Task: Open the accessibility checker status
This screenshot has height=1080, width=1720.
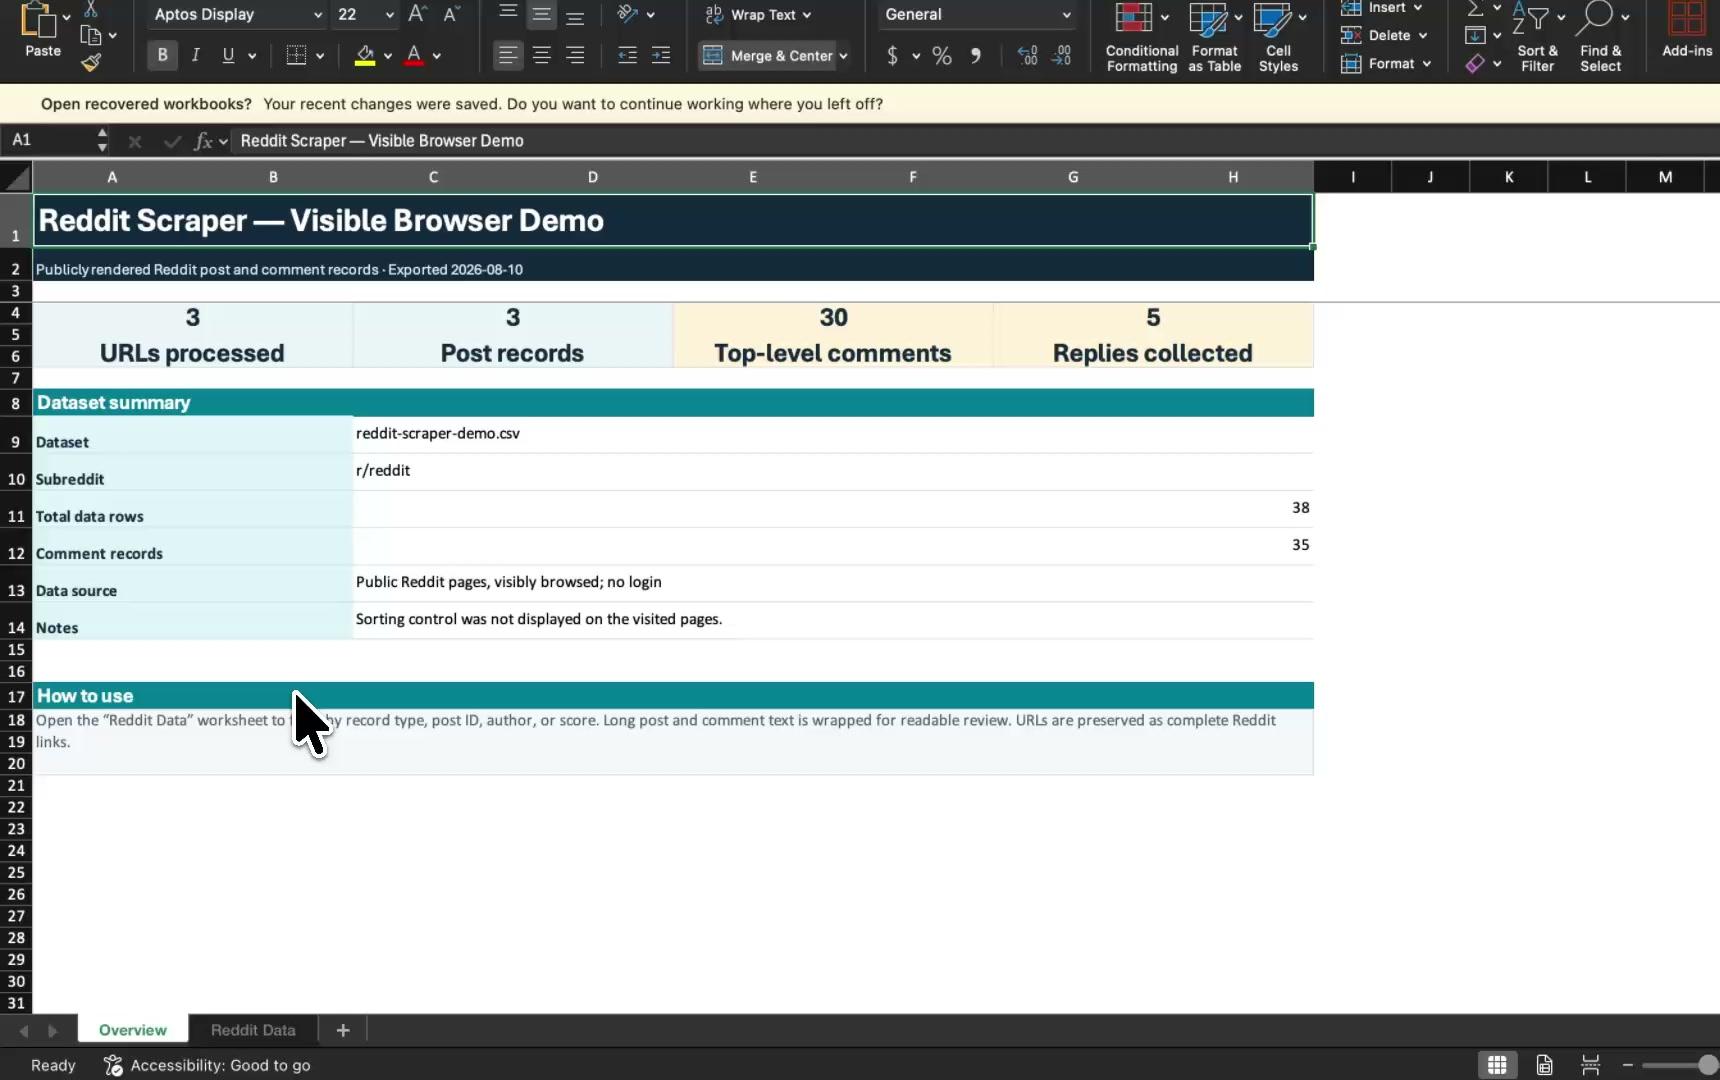Action: coord(208,1065)
